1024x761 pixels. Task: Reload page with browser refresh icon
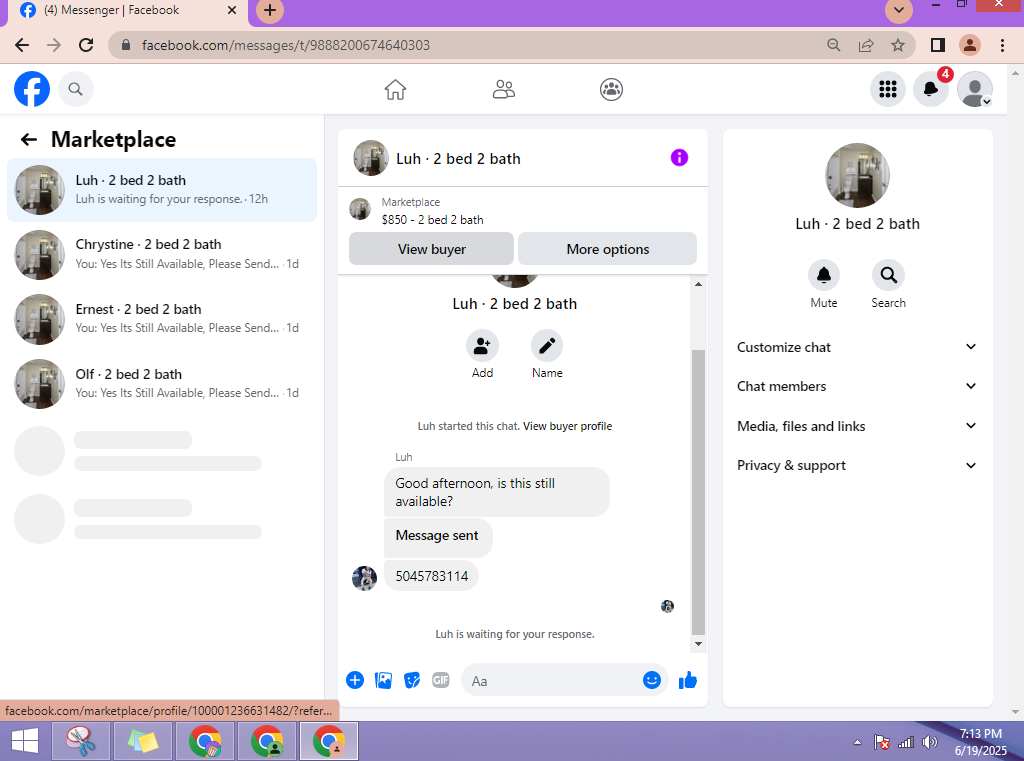(x=86, y=45)
